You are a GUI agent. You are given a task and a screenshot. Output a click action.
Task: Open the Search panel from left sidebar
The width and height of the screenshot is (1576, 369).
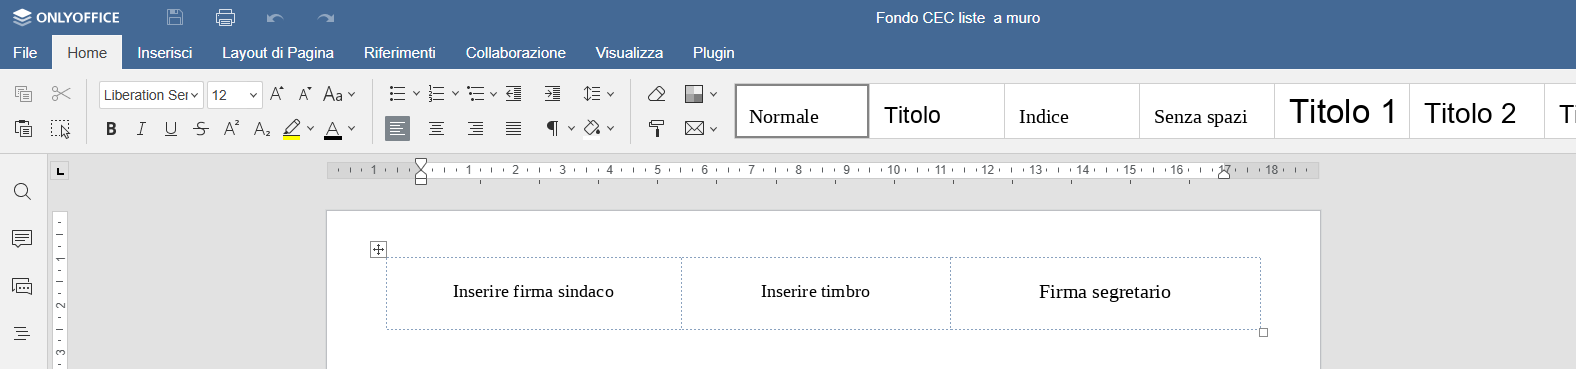tap(22, 192)
